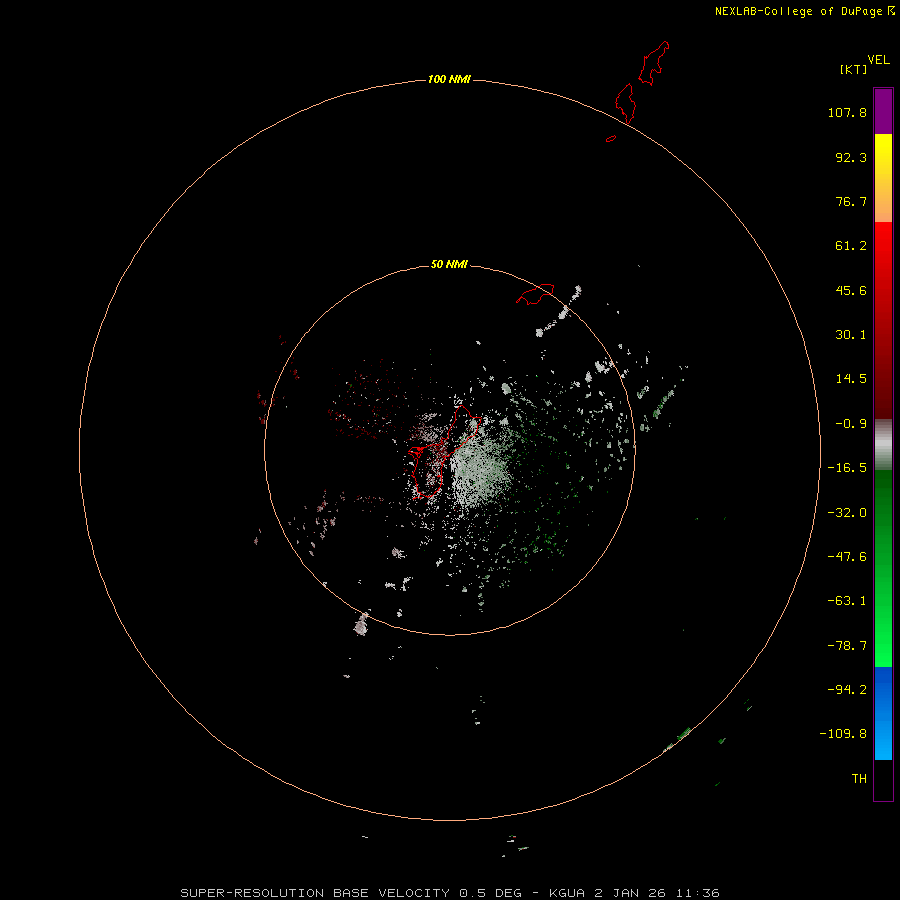Click the yellow-orange color band in legend
The height and width of the screenshot is (900, 900).
tap(883, 178)
